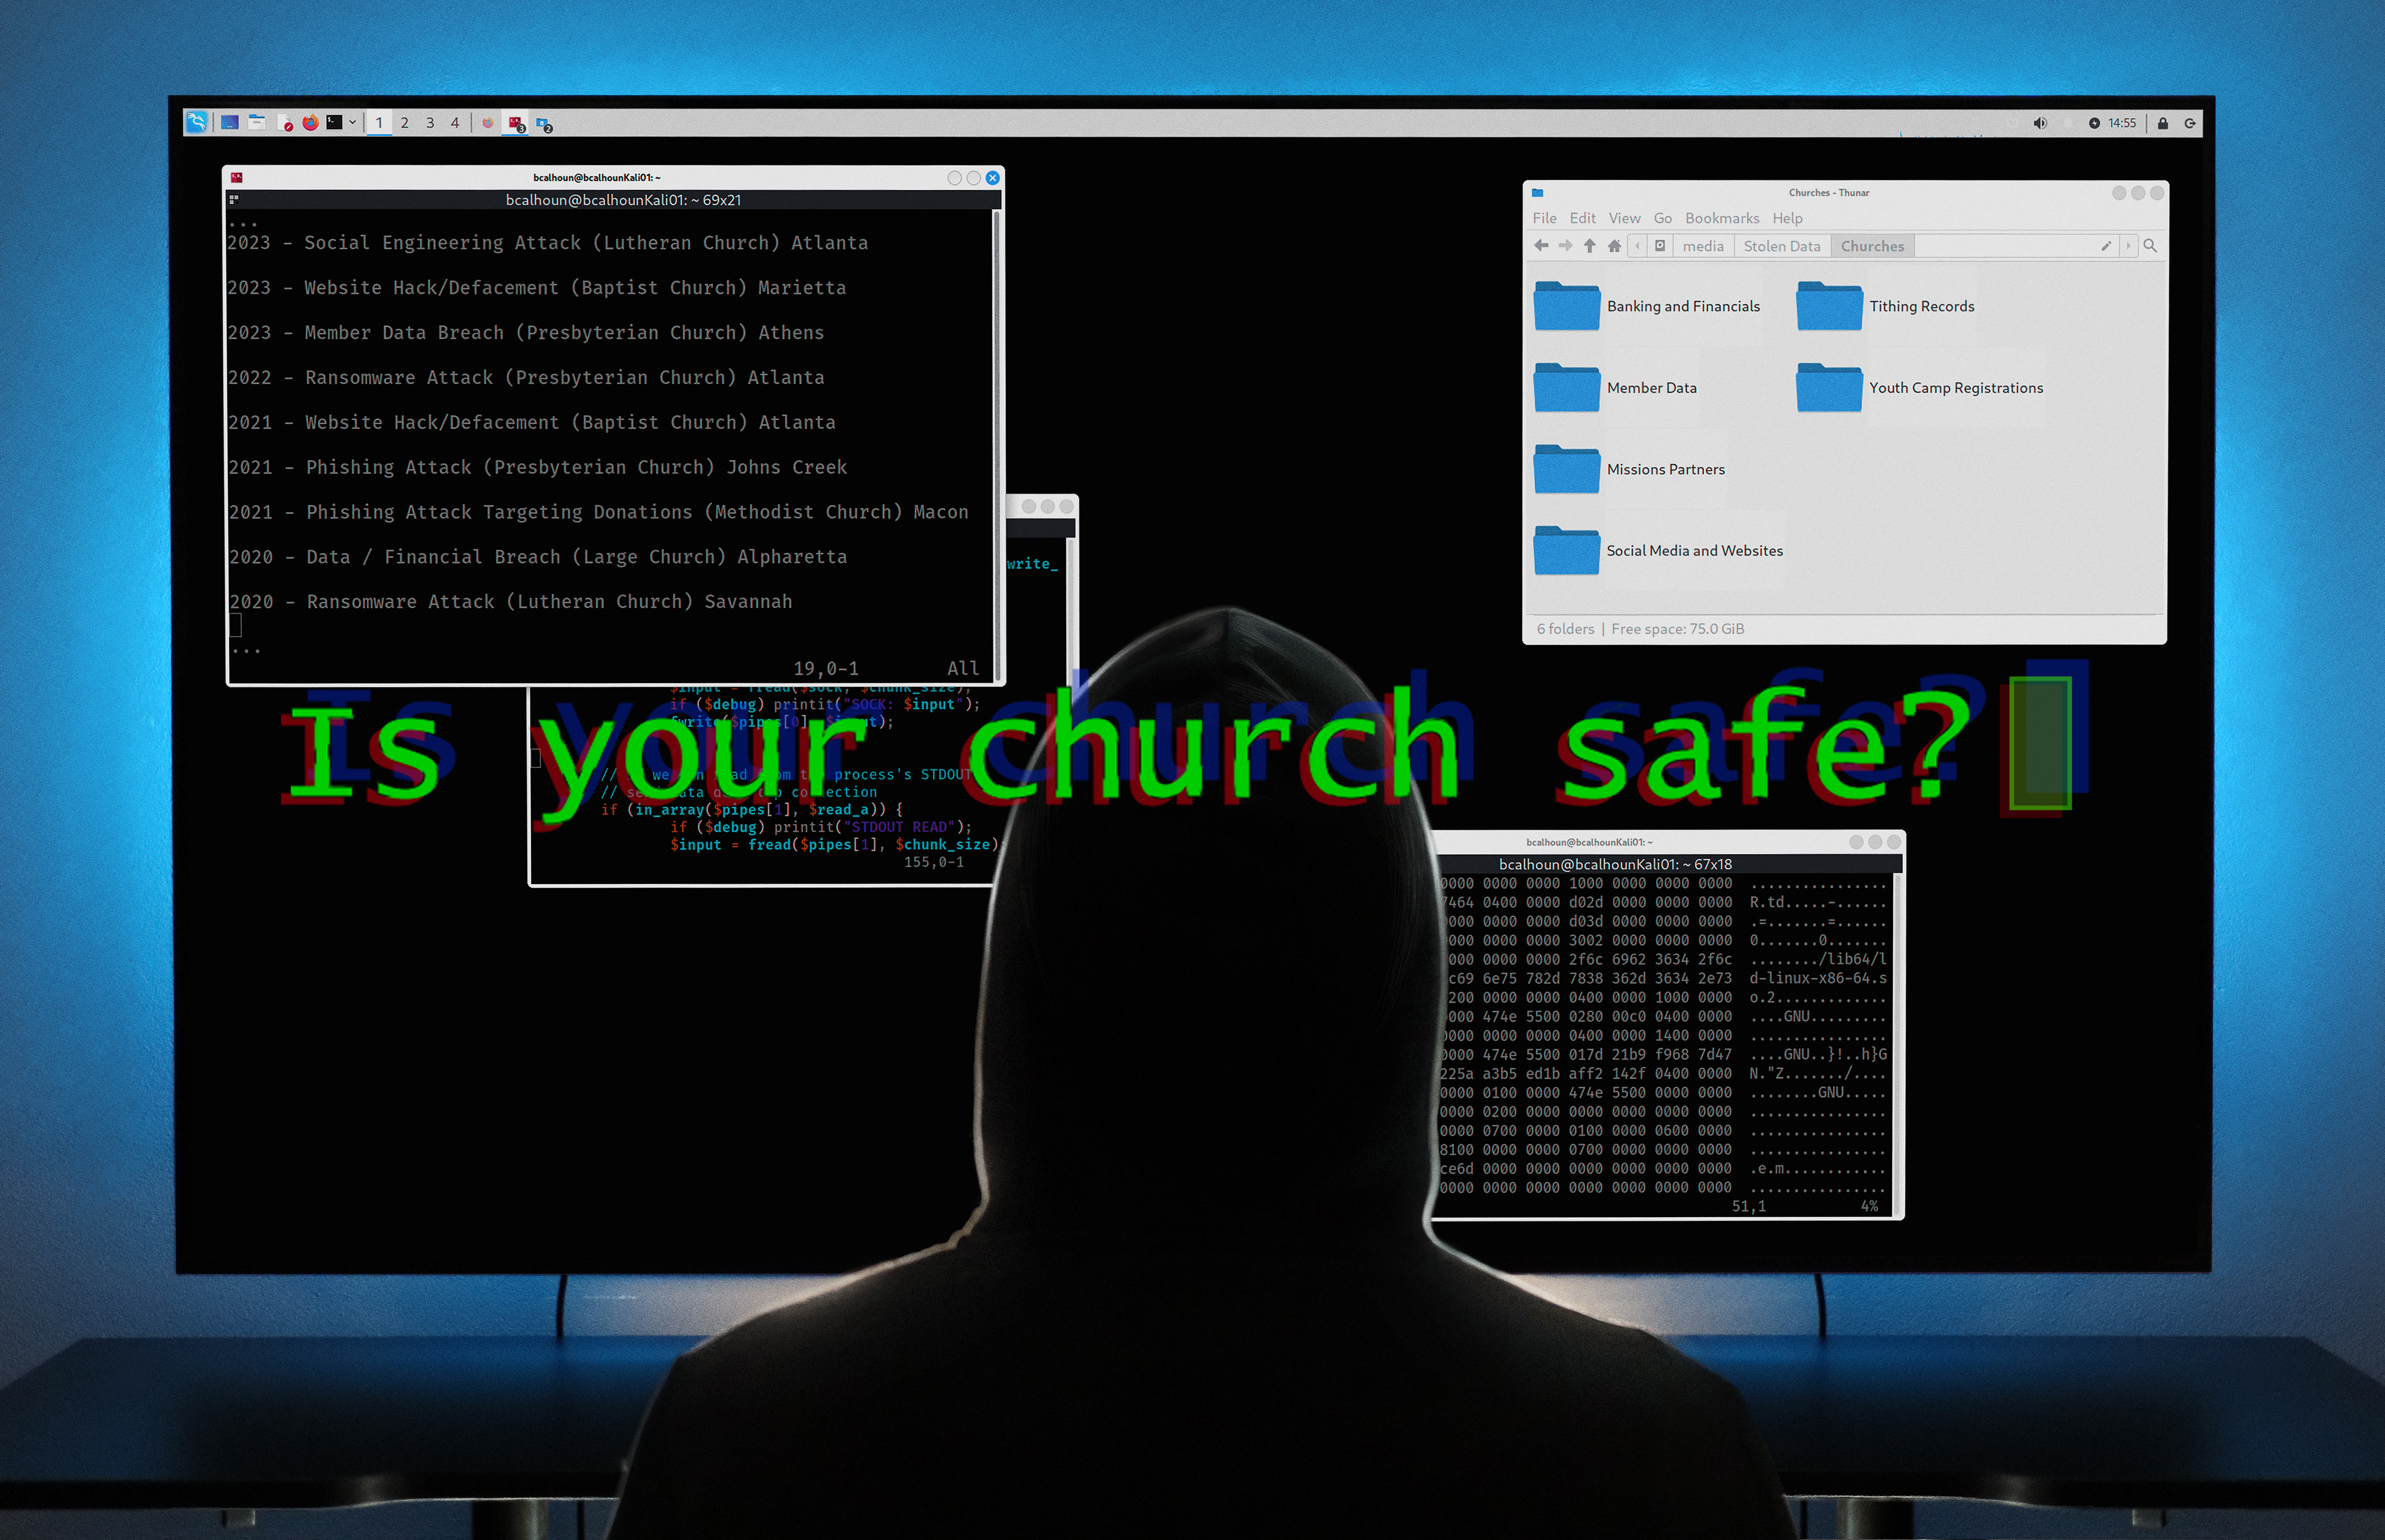
Task: Click the Stolen Data path bar button
Action: (x=1782, y=246)
